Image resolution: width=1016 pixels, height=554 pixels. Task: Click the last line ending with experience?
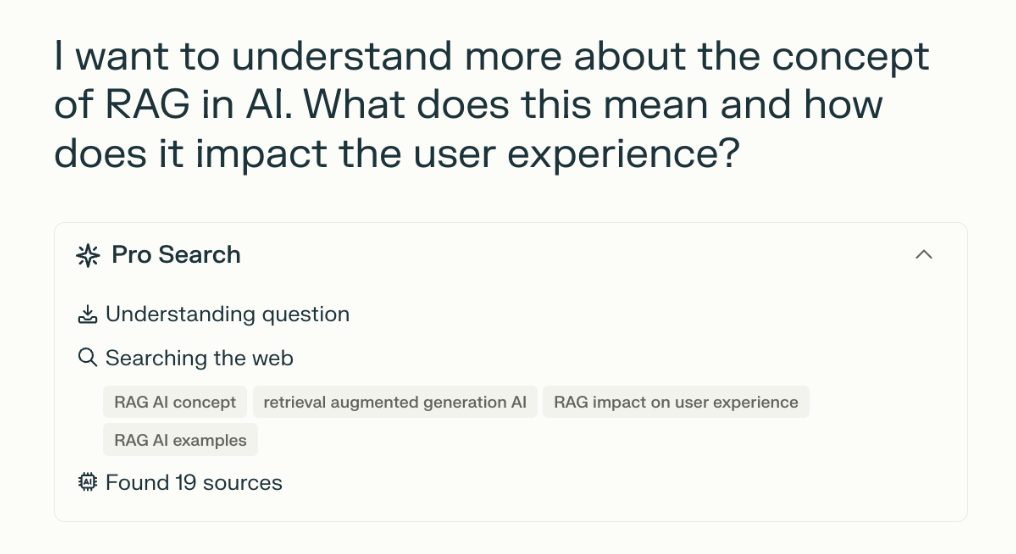coord(396,153)
